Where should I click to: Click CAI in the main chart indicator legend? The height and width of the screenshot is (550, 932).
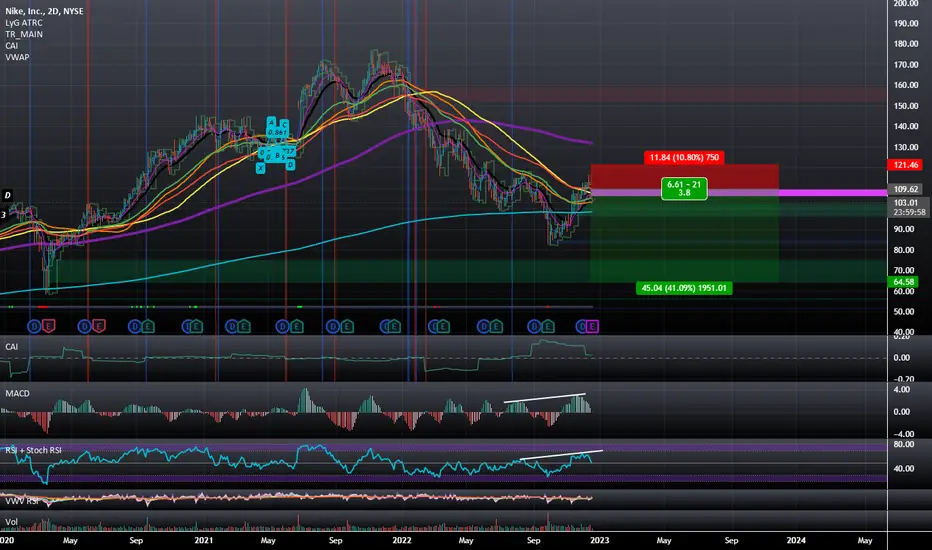pyautogui.click(x=11, y=46)
